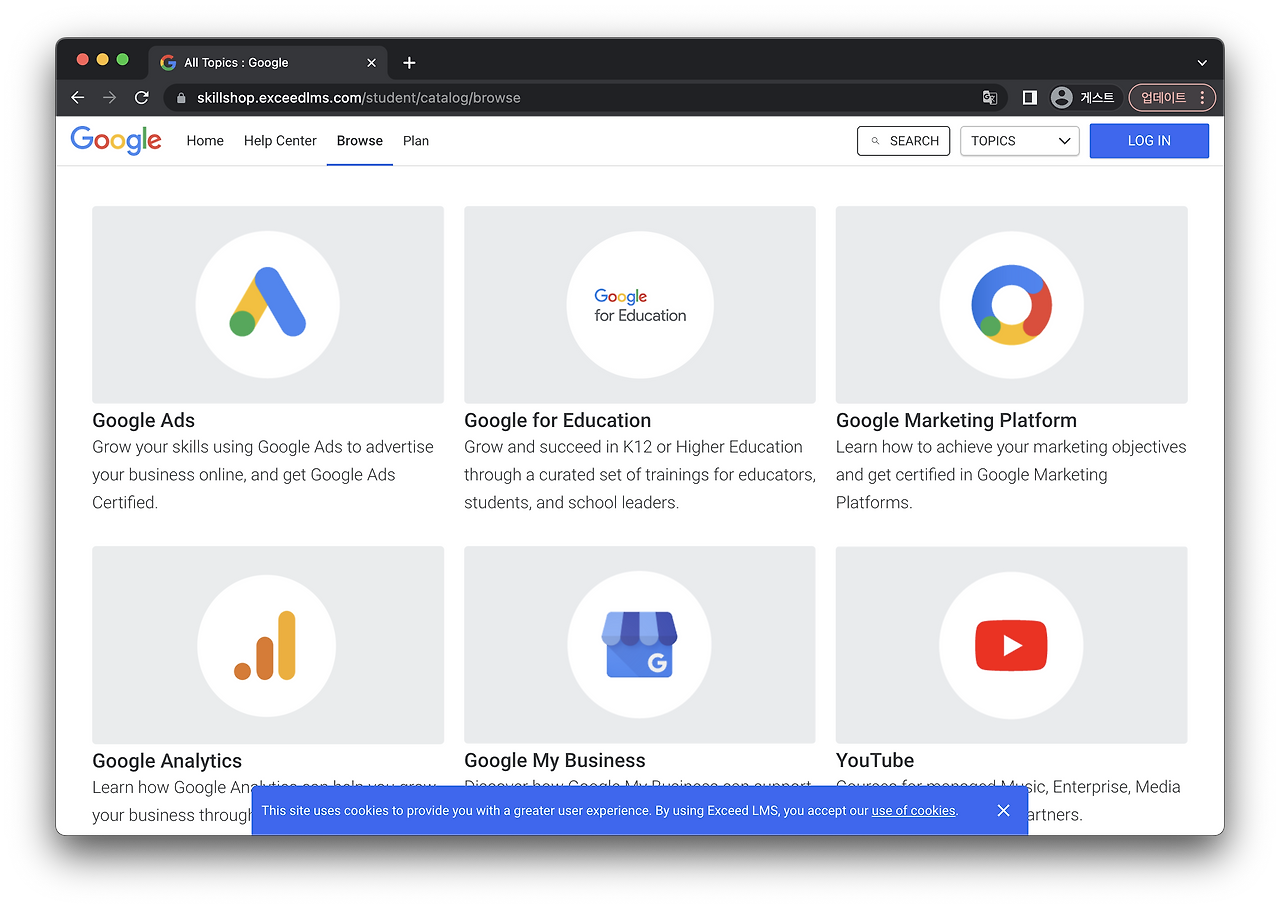Image resolution: width=1280 pixels, height=909 pixels.
Task: Open the Google My Business logo thumbnail
Action: tap(640, 645)
